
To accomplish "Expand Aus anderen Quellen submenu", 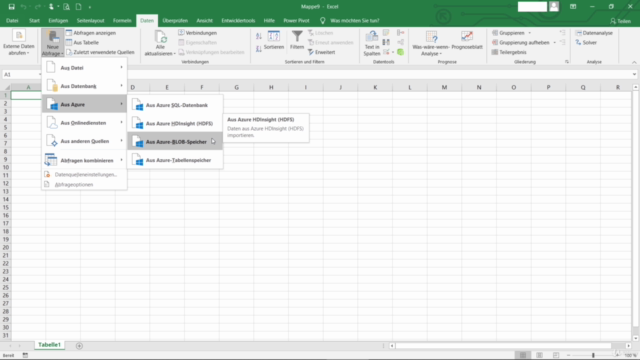I will [x=84, y=141].
